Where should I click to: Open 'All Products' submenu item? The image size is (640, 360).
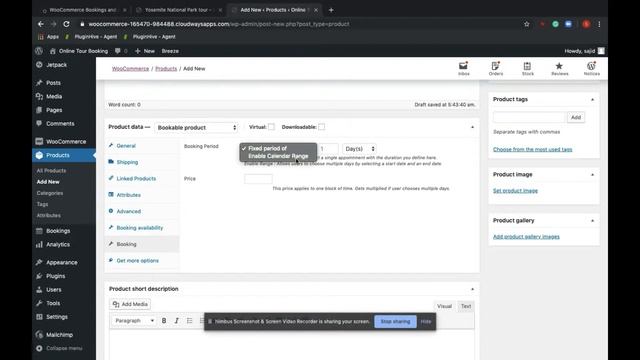(x=51, y=171)
